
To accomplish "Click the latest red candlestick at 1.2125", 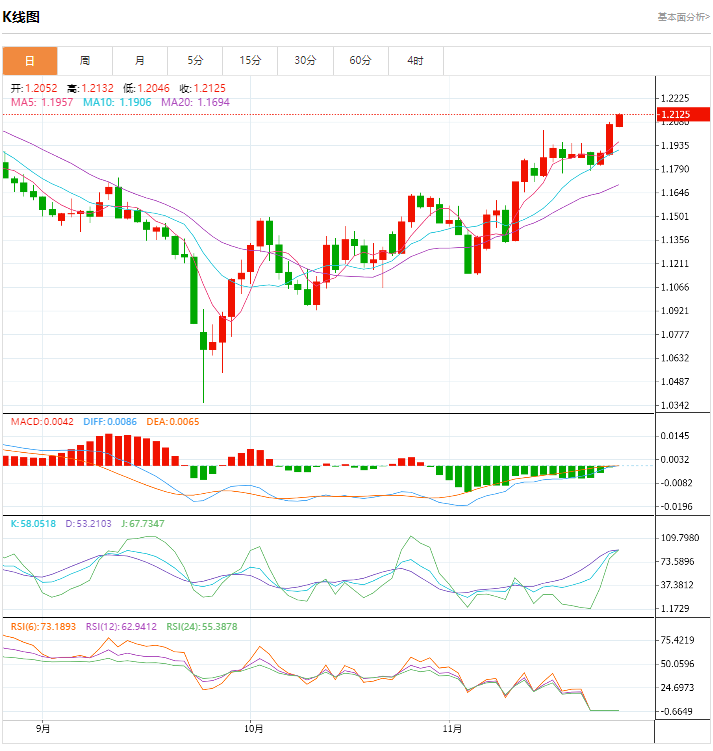I will tap(619, 120).
